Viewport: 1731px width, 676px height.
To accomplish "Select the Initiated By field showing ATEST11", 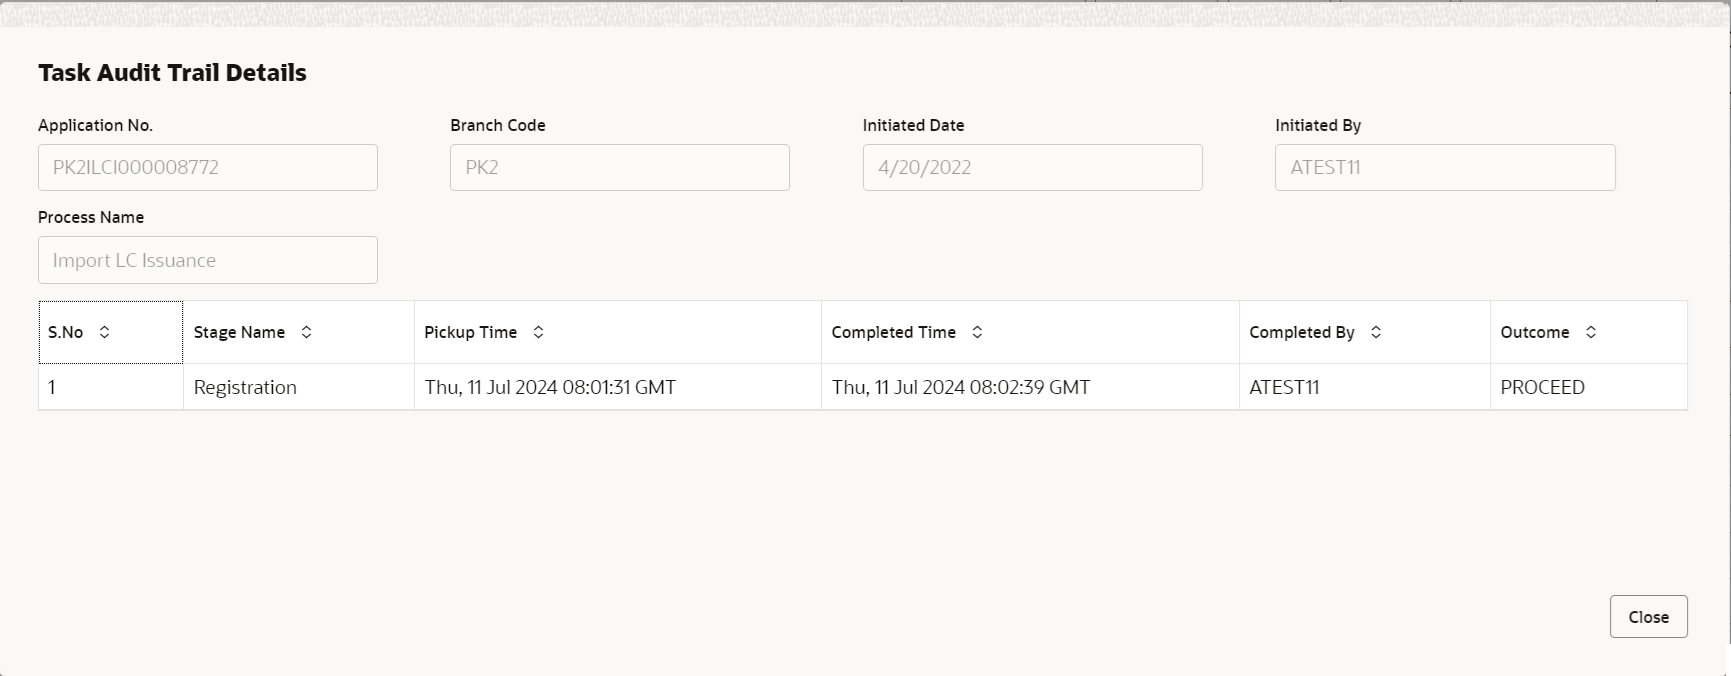I will coord(1444,167).
